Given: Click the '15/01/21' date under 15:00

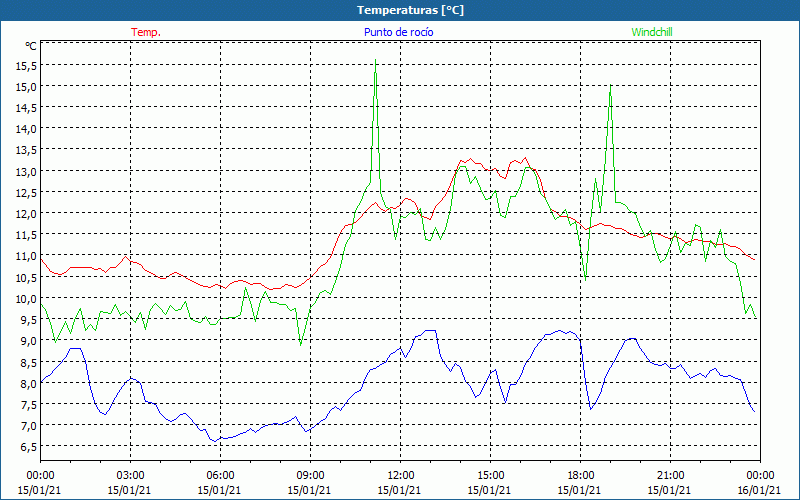Looking at the screenshot, I should coord(489,490).
